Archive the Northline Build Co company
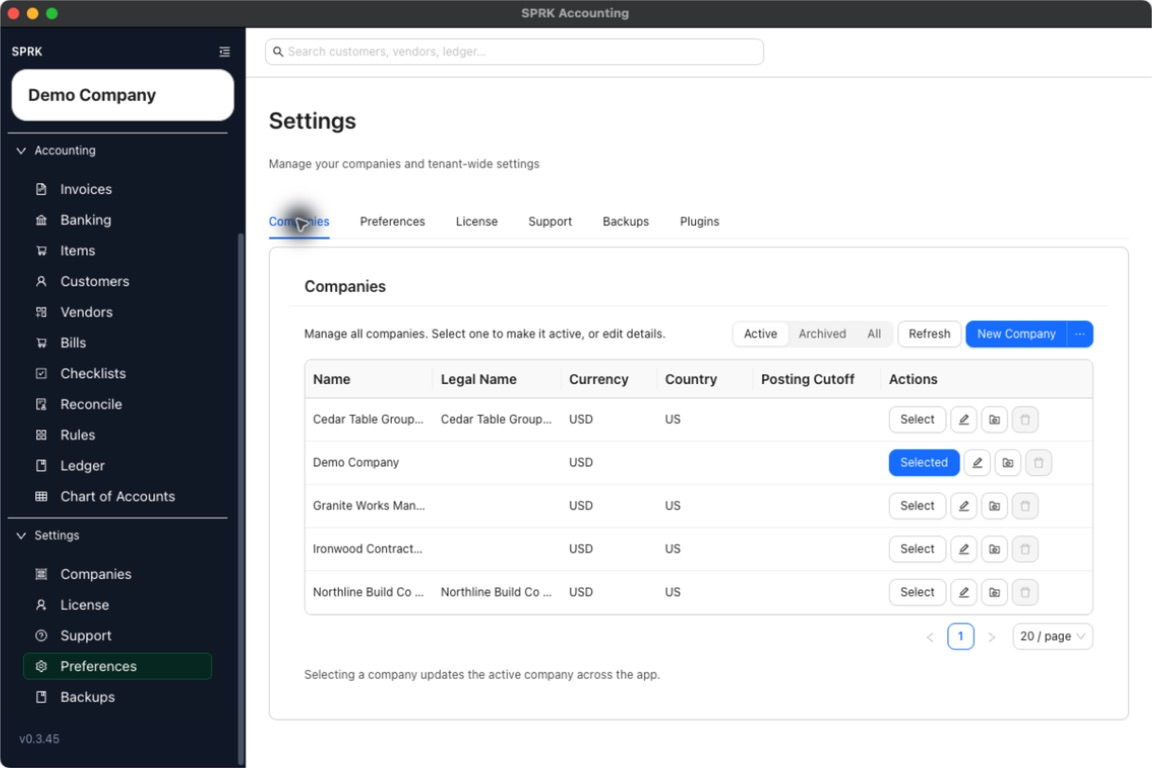The height and width of the screenshot is (768, 1152). (x=994, y=592)
